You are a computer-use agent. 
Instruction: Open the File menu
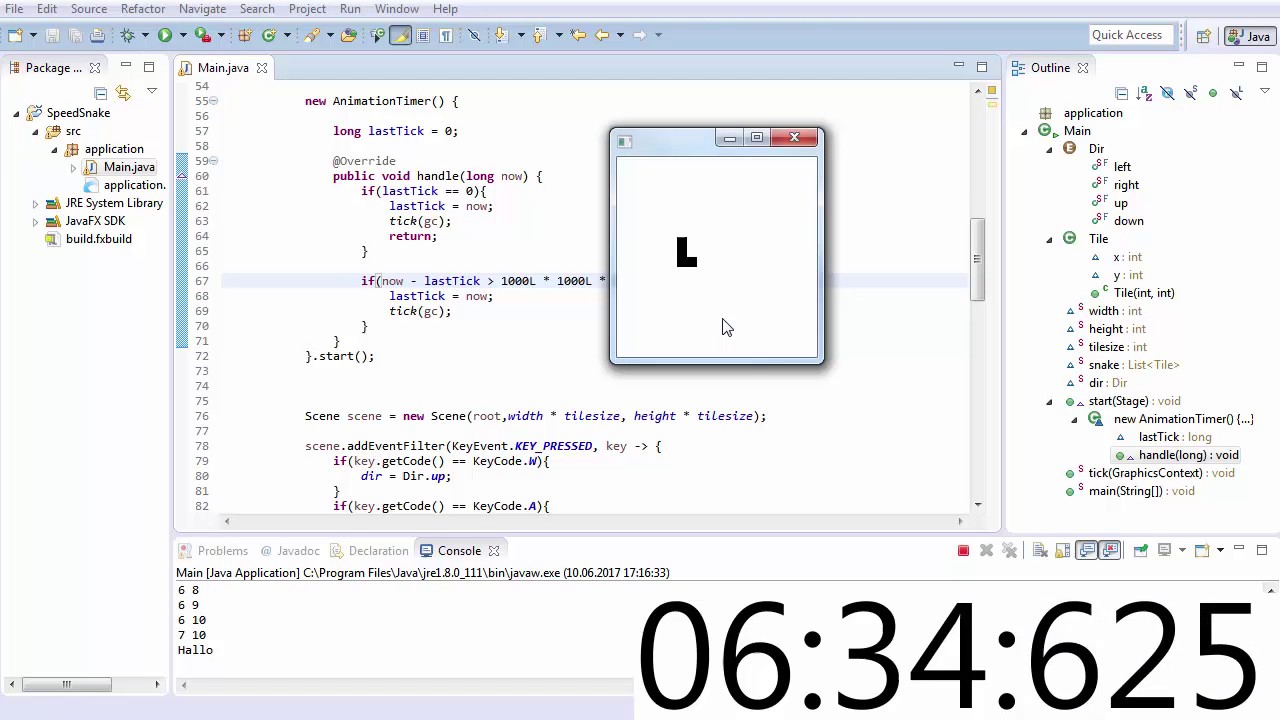14,9
